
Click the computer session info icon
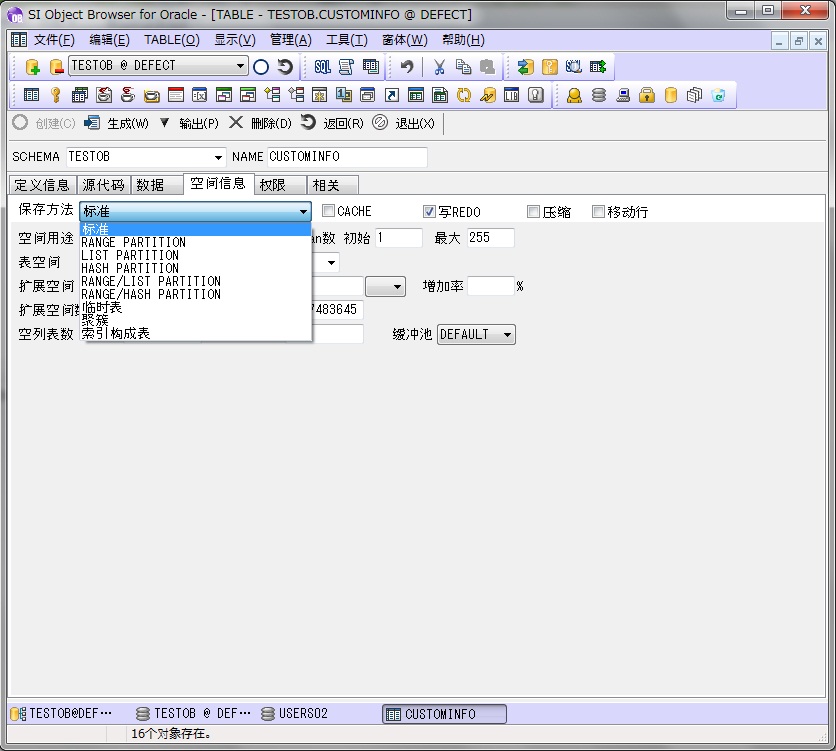point(623,95)
